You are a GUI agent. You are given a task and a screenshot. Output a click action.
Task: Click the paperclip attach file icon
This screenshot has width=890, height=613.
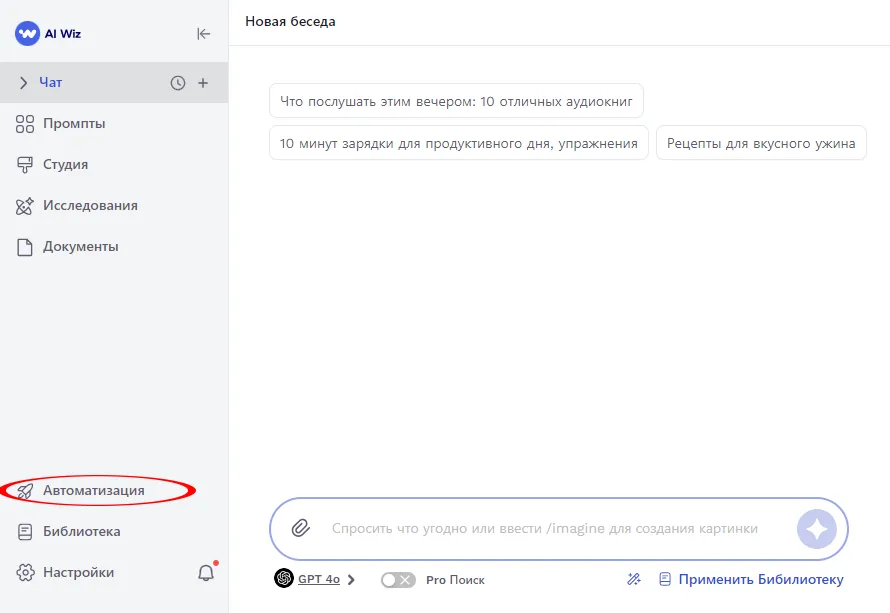300,528
